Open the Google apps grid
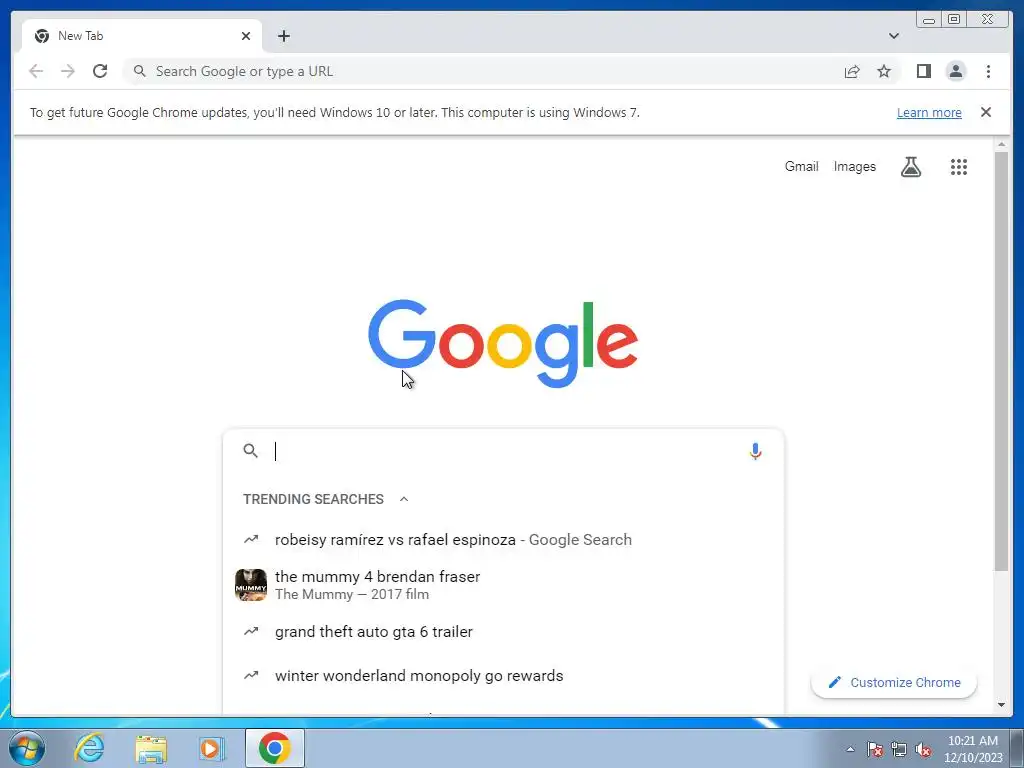The width and height of the screenshot is (1024, 768). [x=959, y=167]
